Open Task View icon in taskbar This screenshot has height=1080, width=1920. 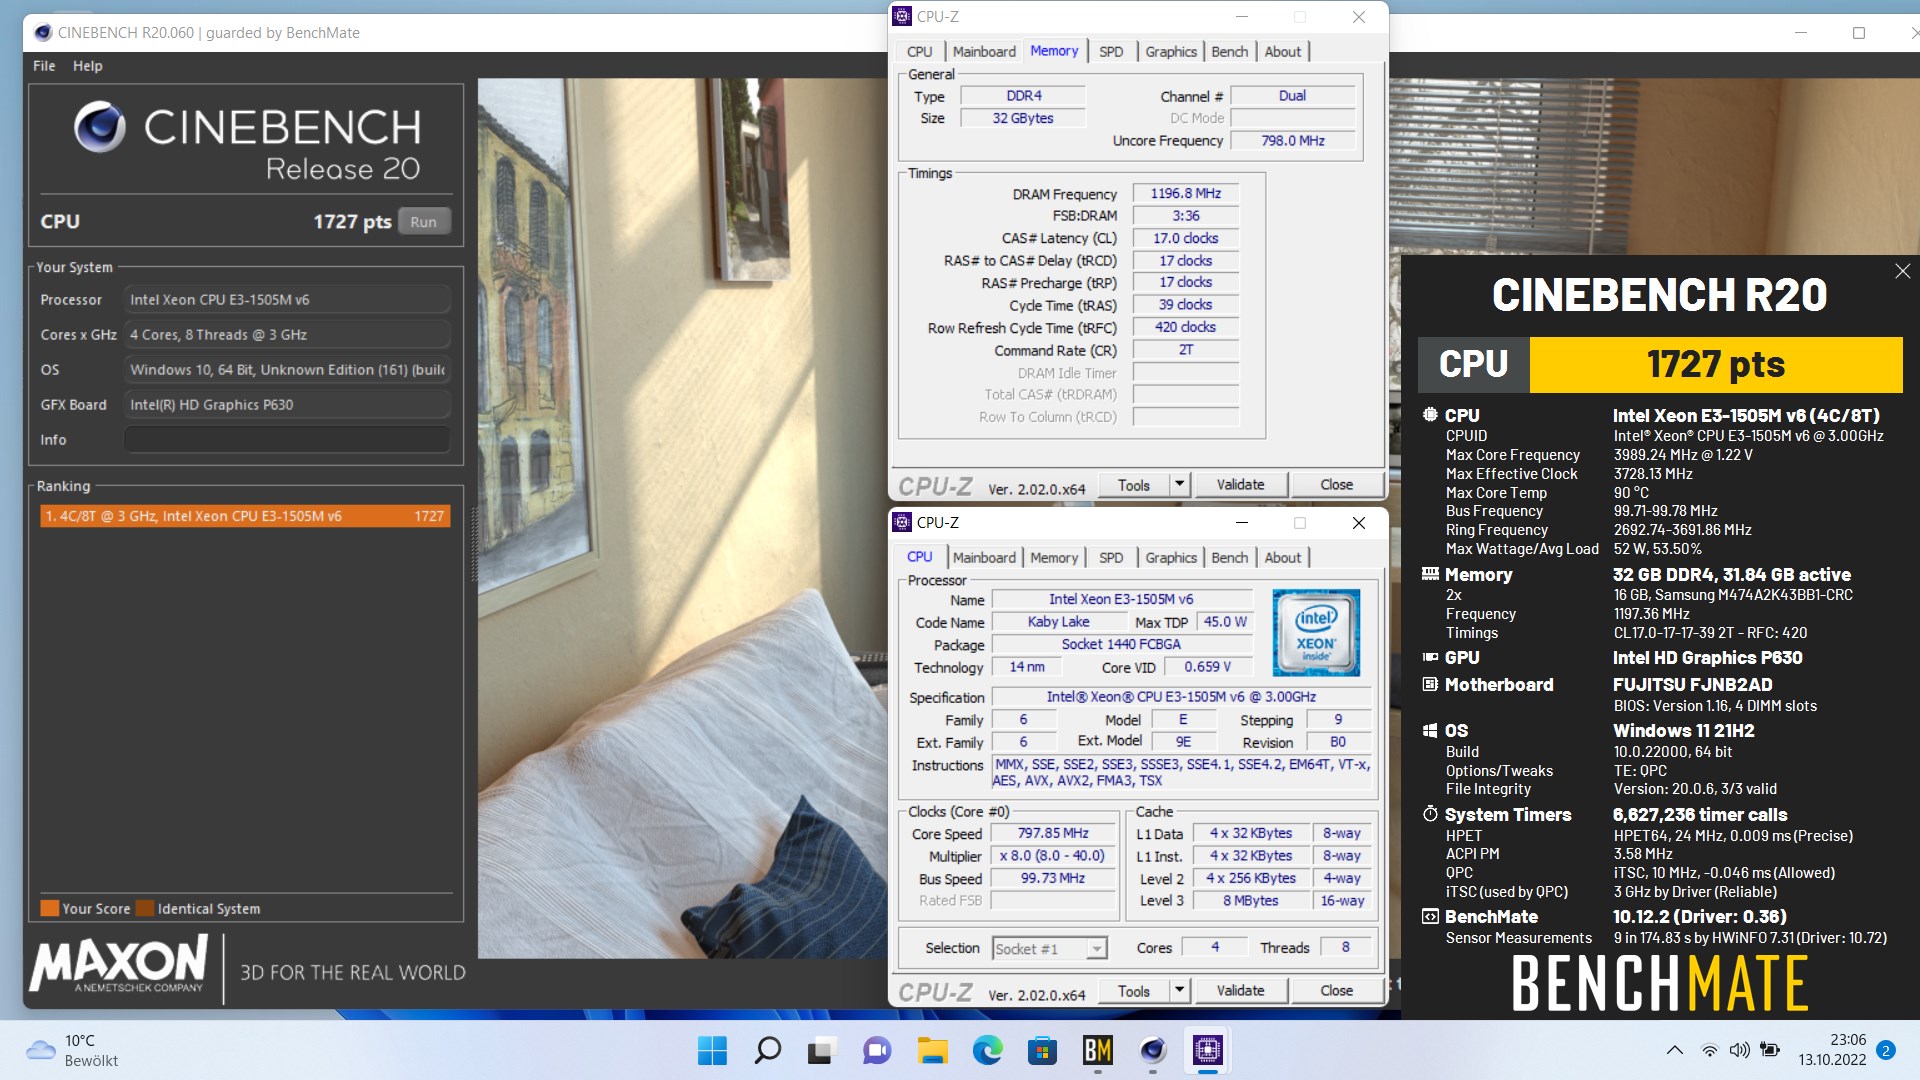[x=821, y=1050]
